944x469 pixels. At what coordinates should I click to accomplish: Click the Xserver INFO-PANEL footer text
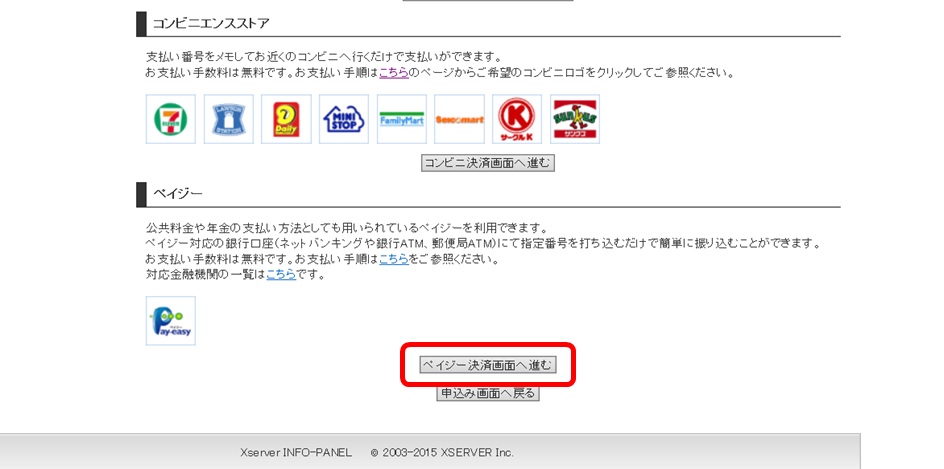[x=296, y=453]
